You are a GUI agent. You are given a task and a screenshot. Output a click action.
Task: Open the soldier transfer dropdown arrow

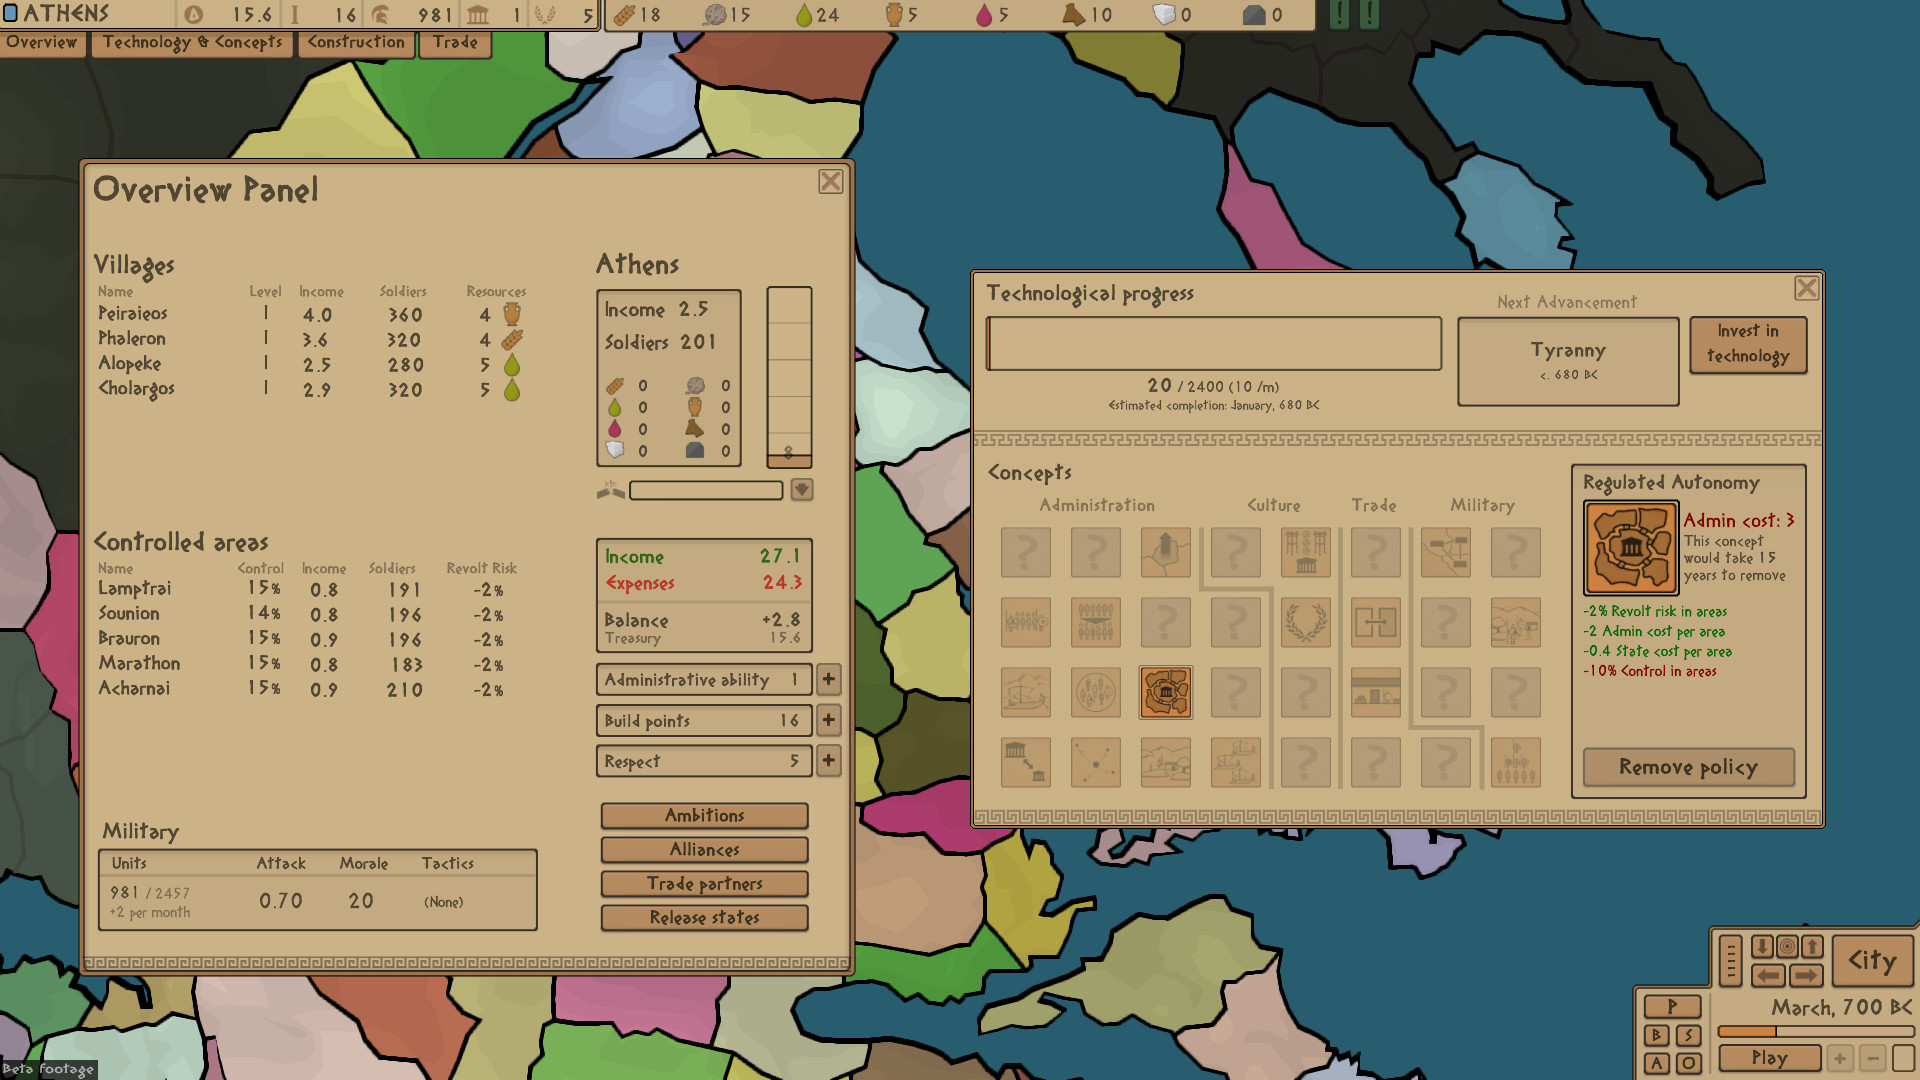click(800, 490)
